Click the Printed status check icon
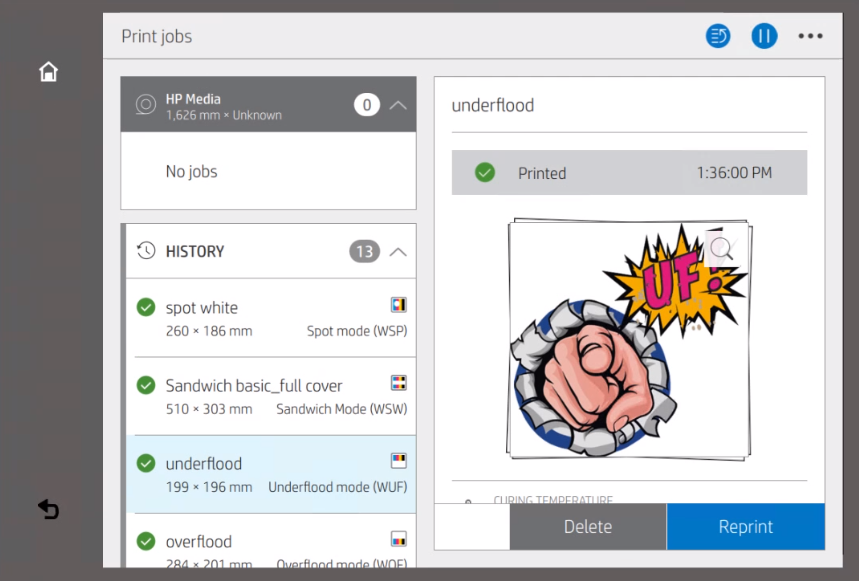The height and width of the screenshot is (581, 859). point(485,172)
